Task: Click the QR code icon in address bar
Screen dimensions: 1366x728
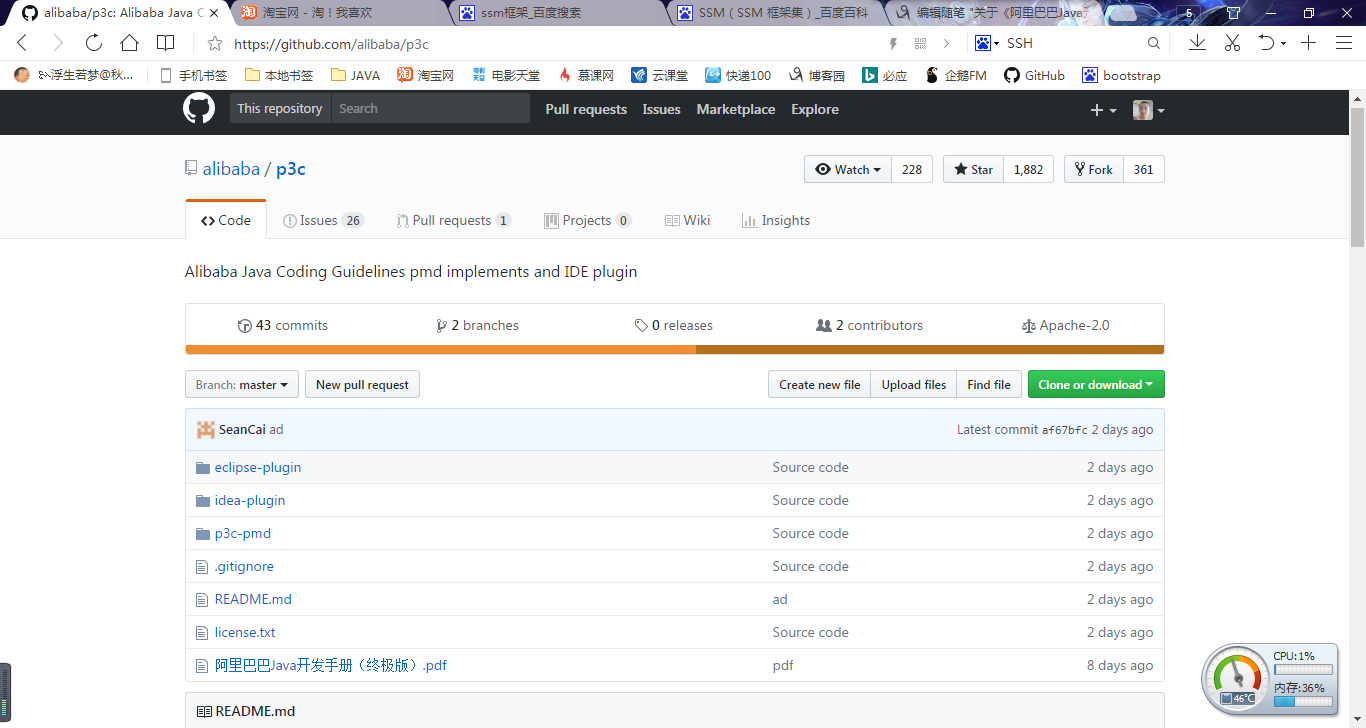Action: click(x=921, y=43)
